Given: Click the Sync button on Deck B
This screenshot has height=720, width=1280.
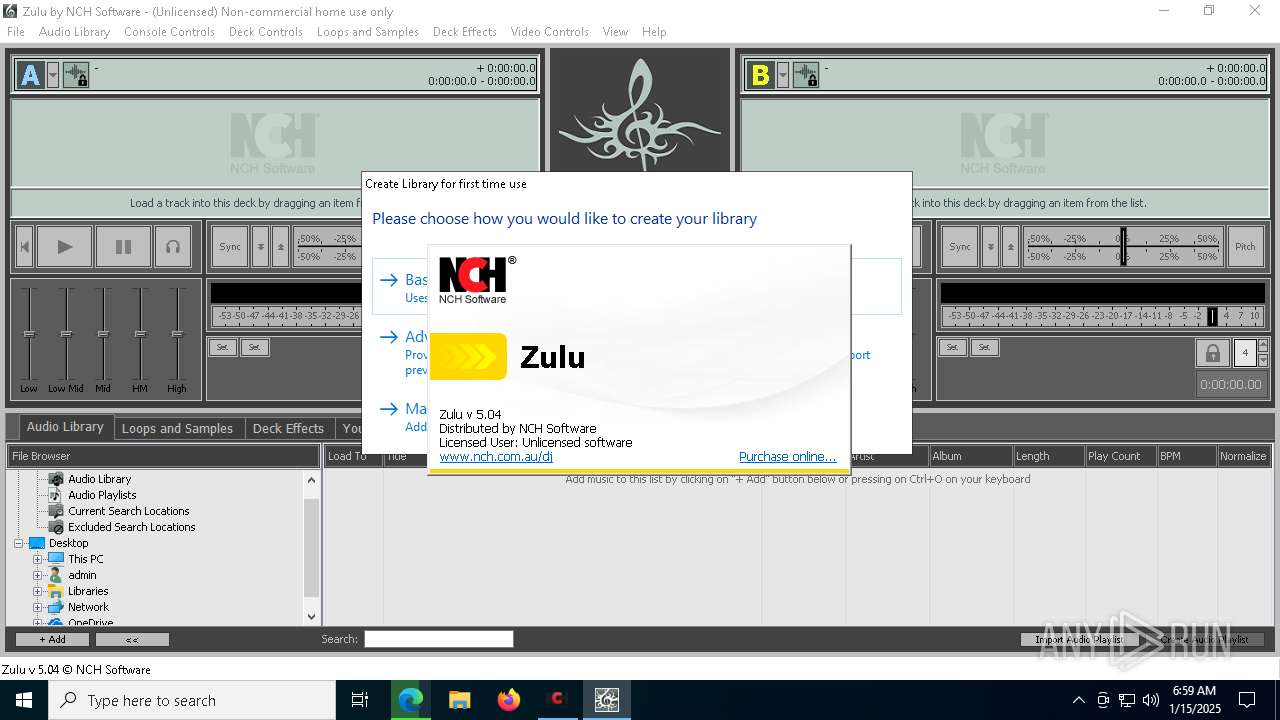Looking at the screenshot, I should (x=960, y=247).
